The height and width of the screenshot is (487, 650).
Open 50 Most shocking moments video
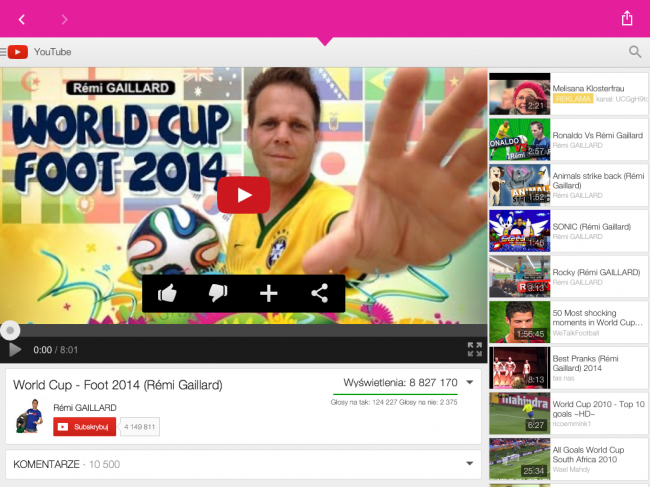[569, 322]
